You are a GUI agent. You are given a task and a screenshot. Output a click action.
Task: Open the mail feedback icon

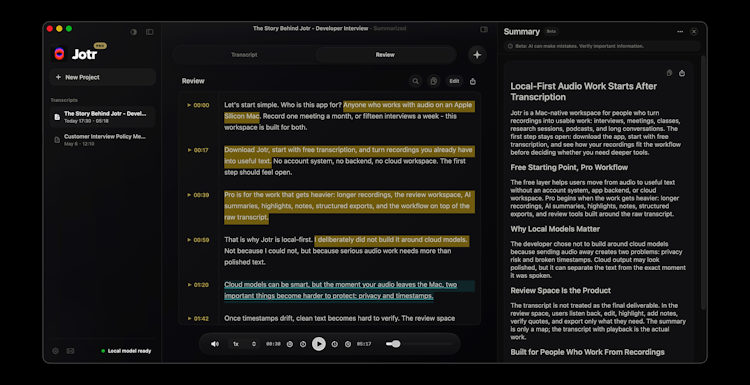click(70, 351)
